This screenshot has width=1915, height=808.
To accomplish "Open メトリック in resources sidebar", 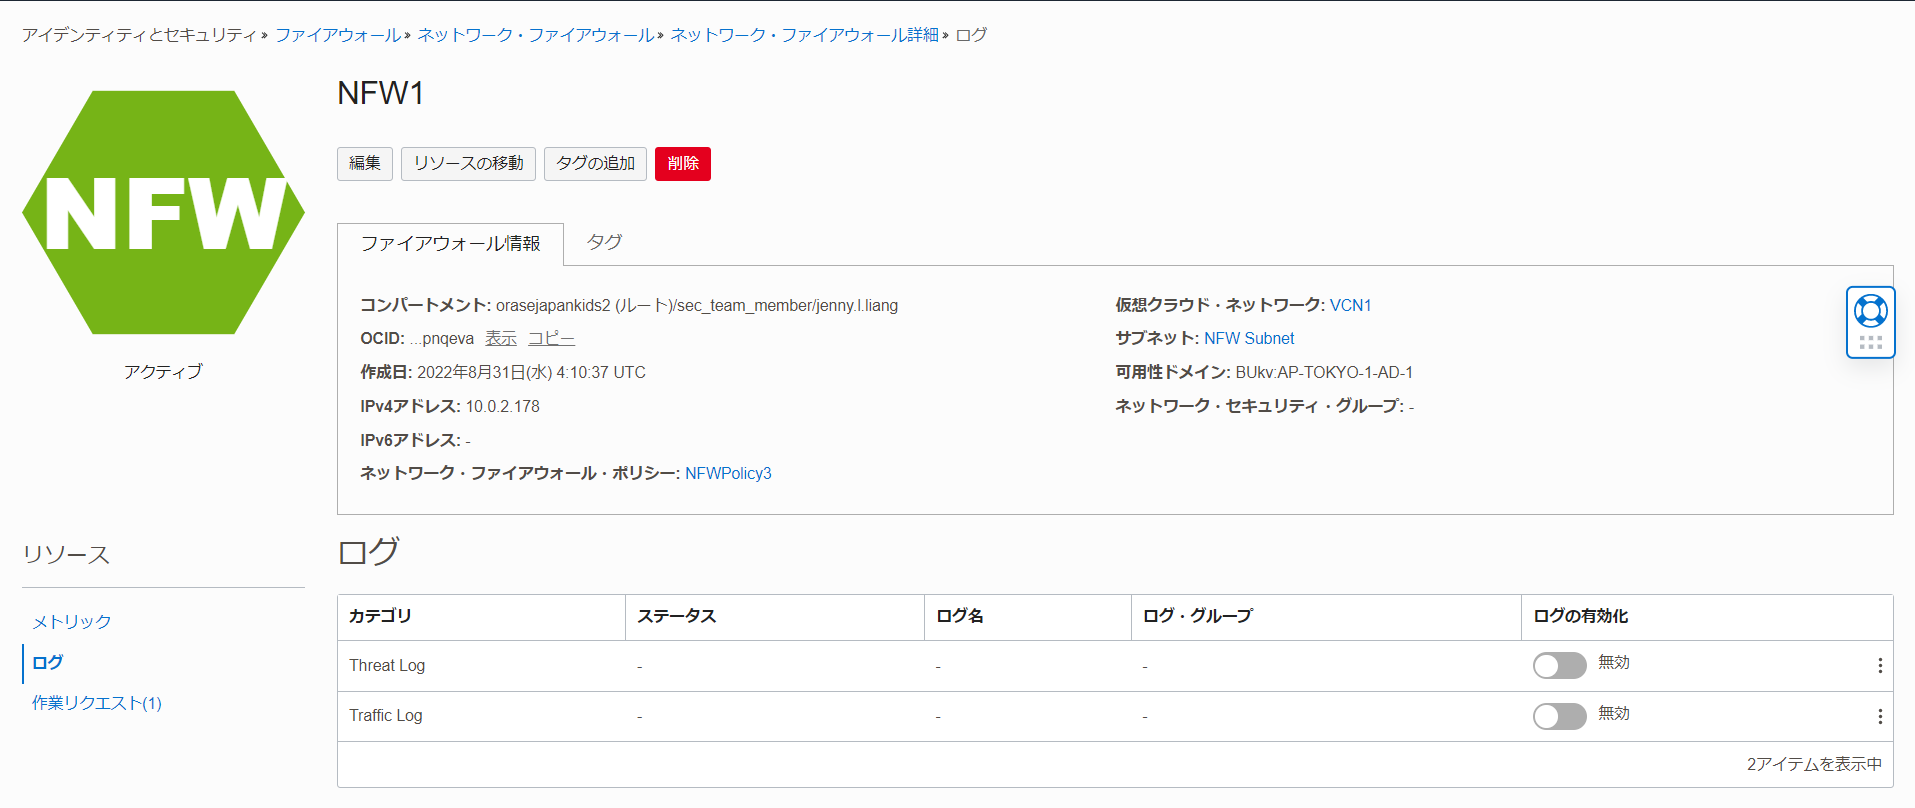I will coord(71,621).
